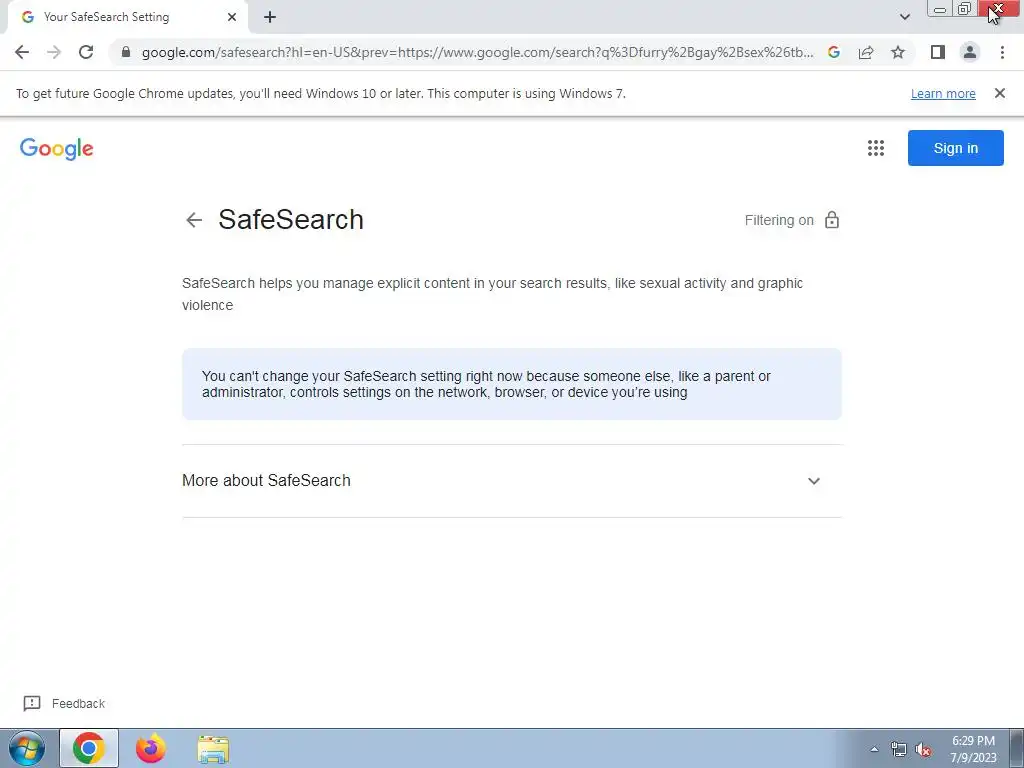Expand More about SafeSearch section

511,481
